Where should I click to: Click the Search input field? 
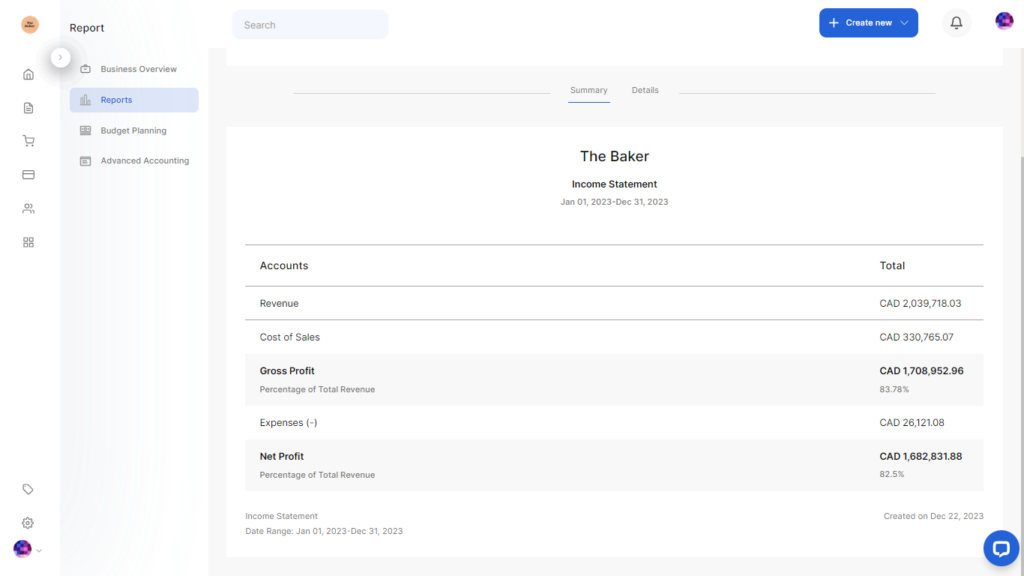coord(310,24)
